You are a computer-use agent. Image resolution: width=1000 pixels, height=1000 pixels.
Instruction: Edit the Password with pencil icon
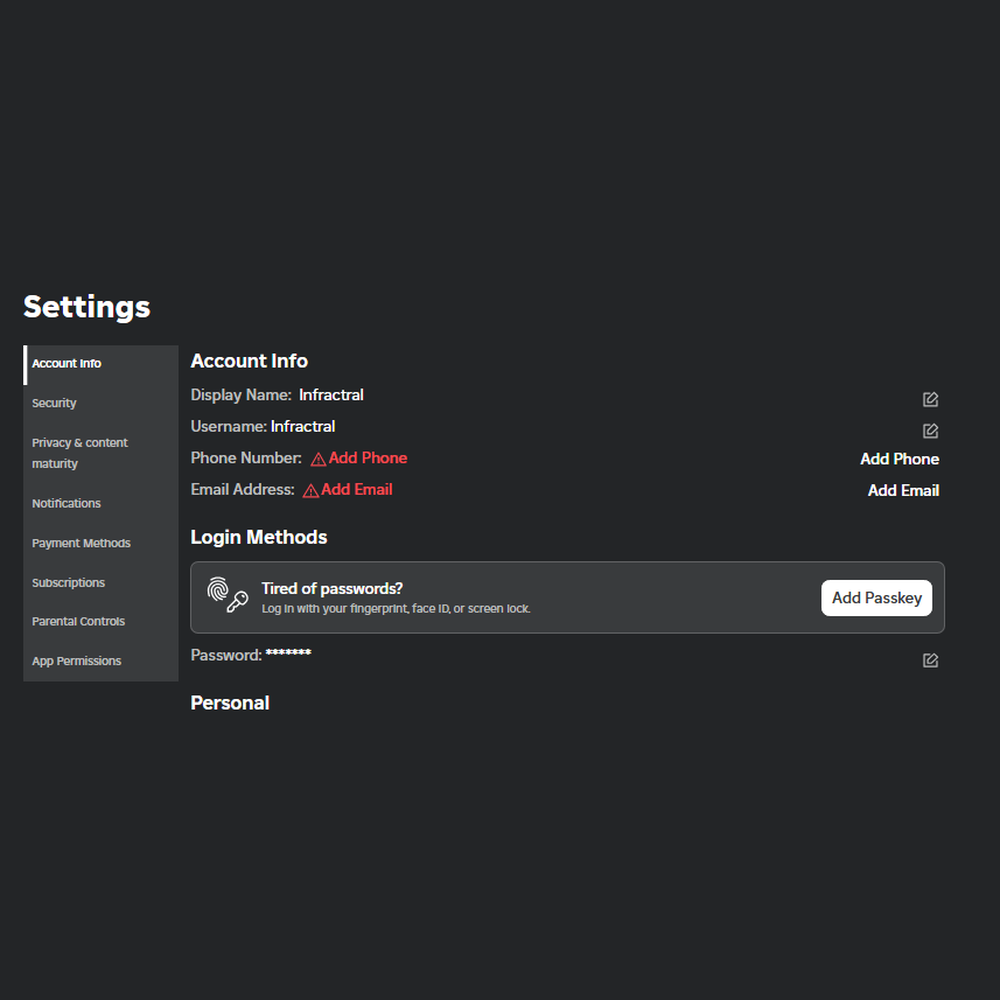point(930,660)
